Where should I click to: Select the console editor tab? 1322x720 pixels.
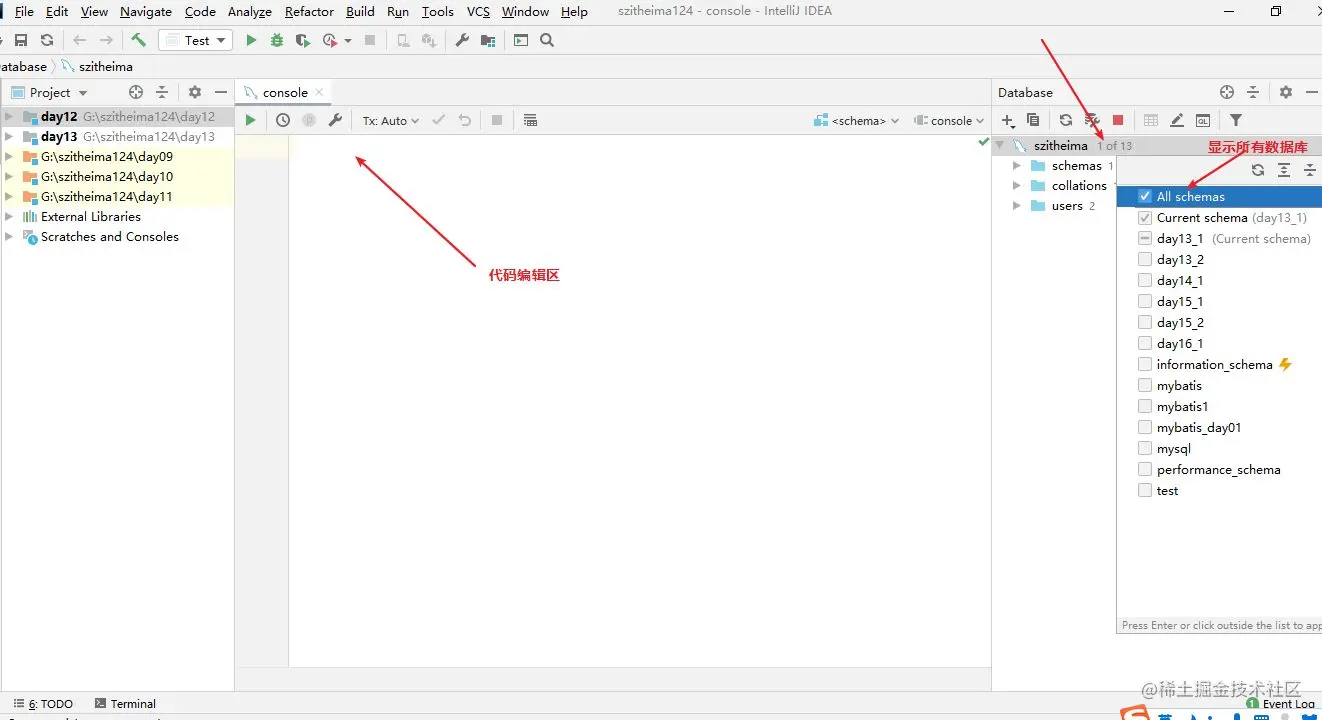pyautogui.click(x=285, y=92)
